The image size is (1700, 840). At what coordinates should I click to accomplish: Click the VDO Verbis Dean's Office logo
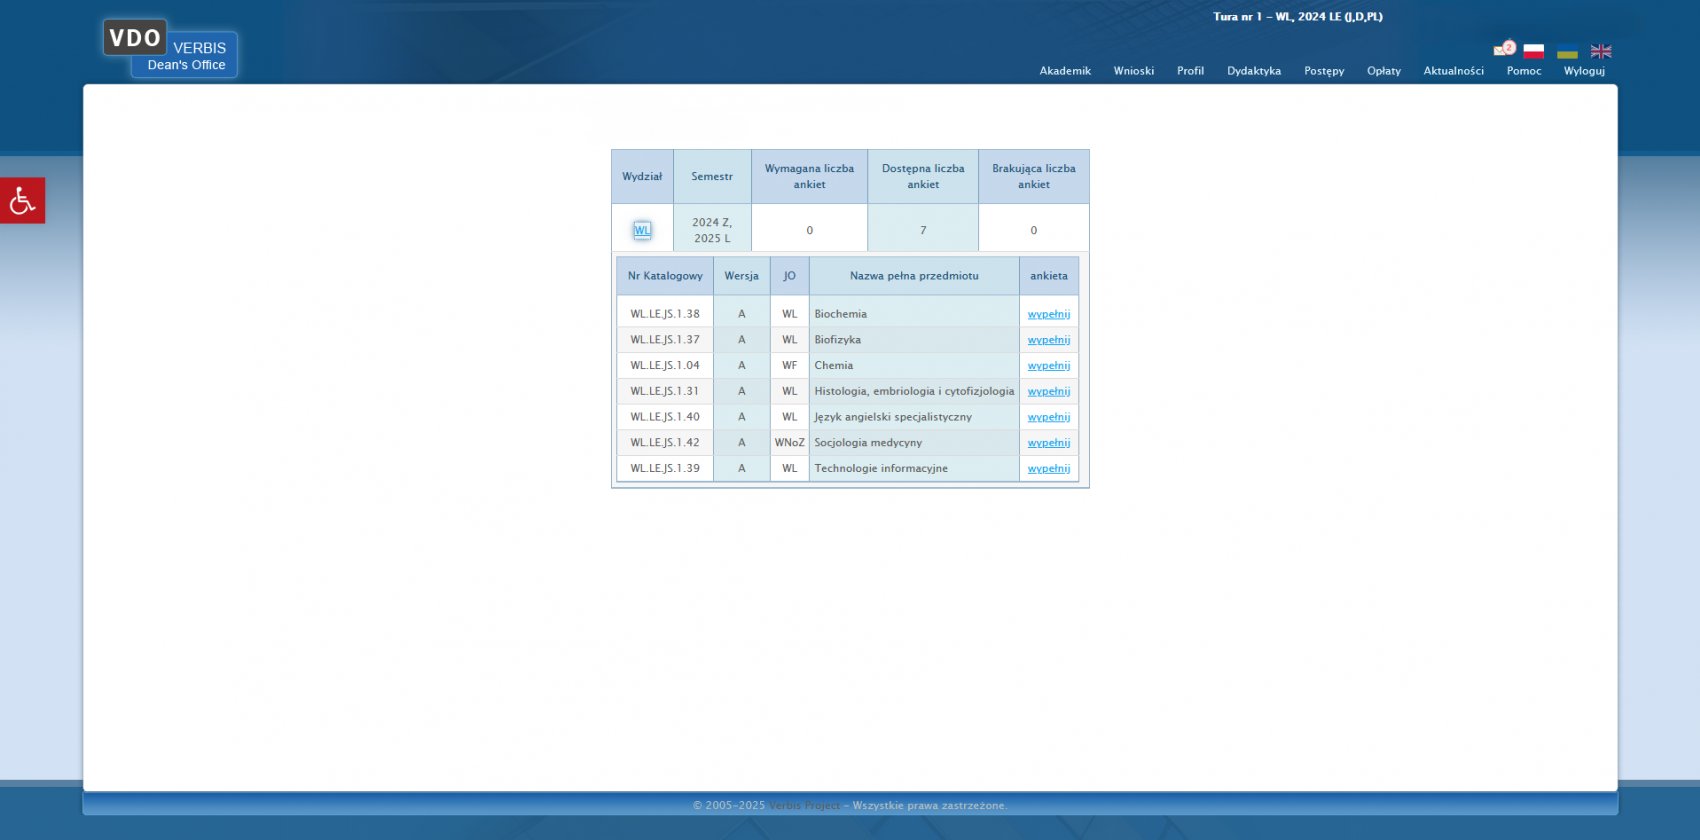tap(169, 49)
